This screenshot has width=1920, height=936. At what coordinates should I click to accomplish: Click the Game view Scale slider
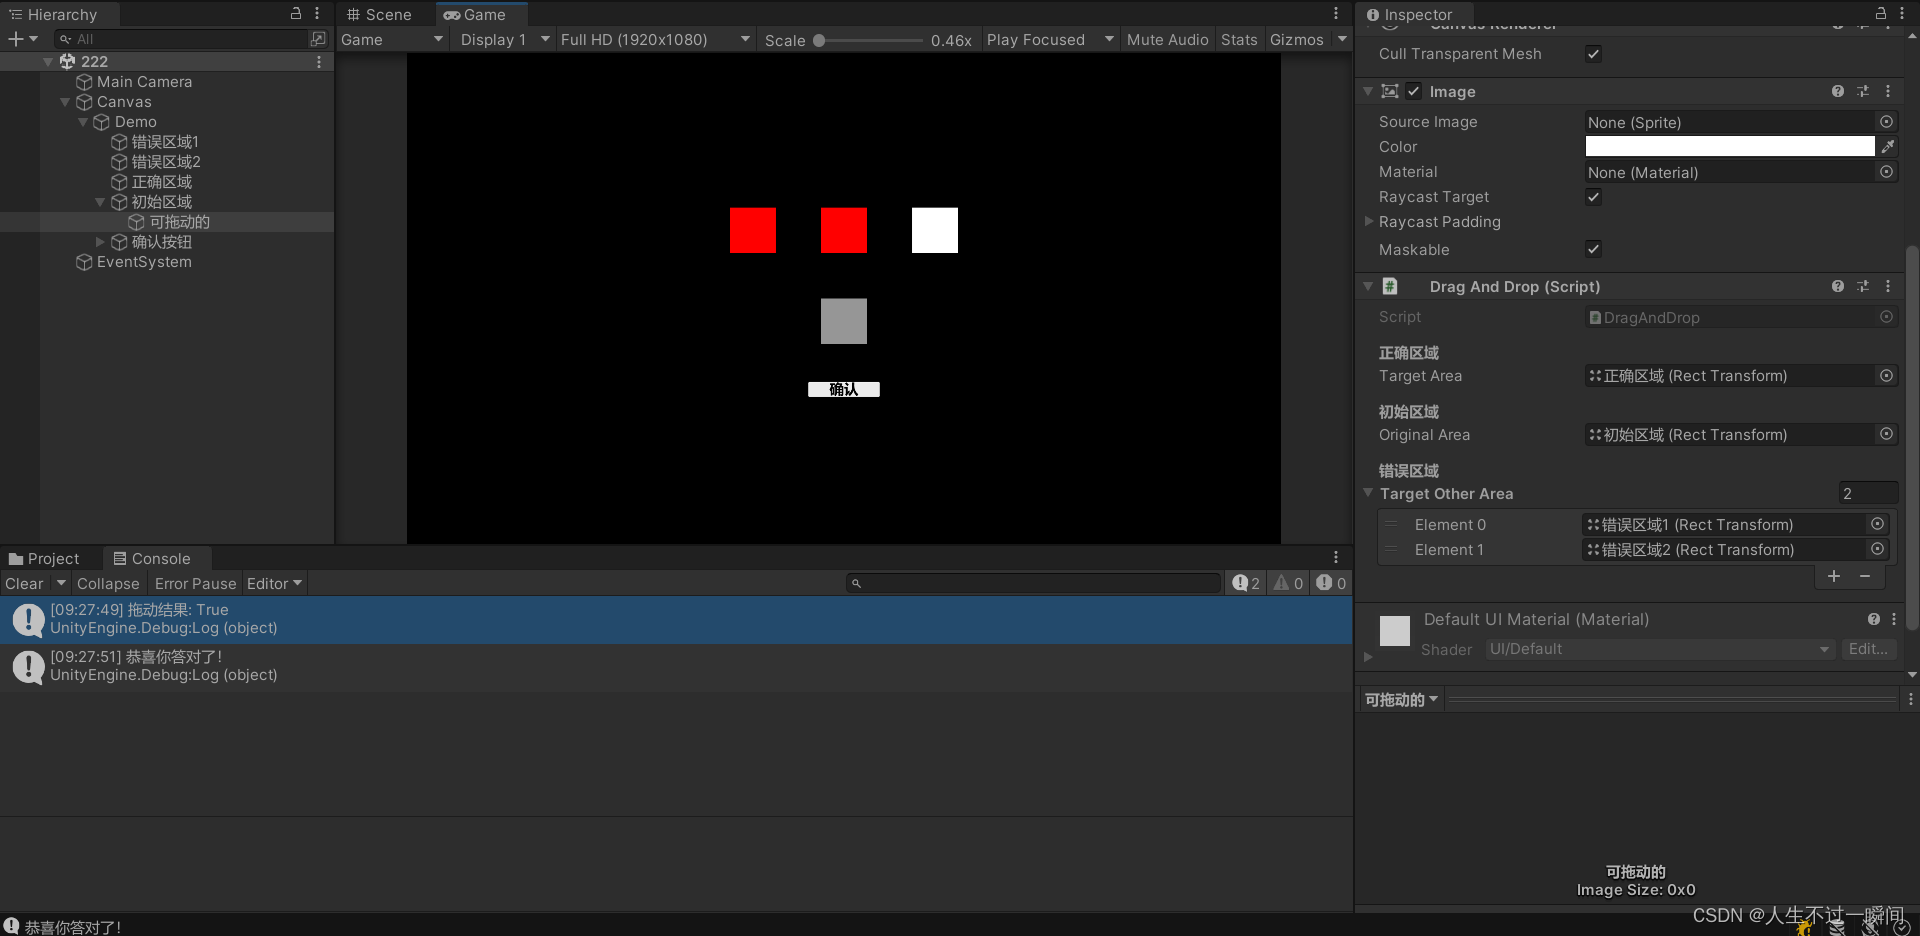pos(870,41)
